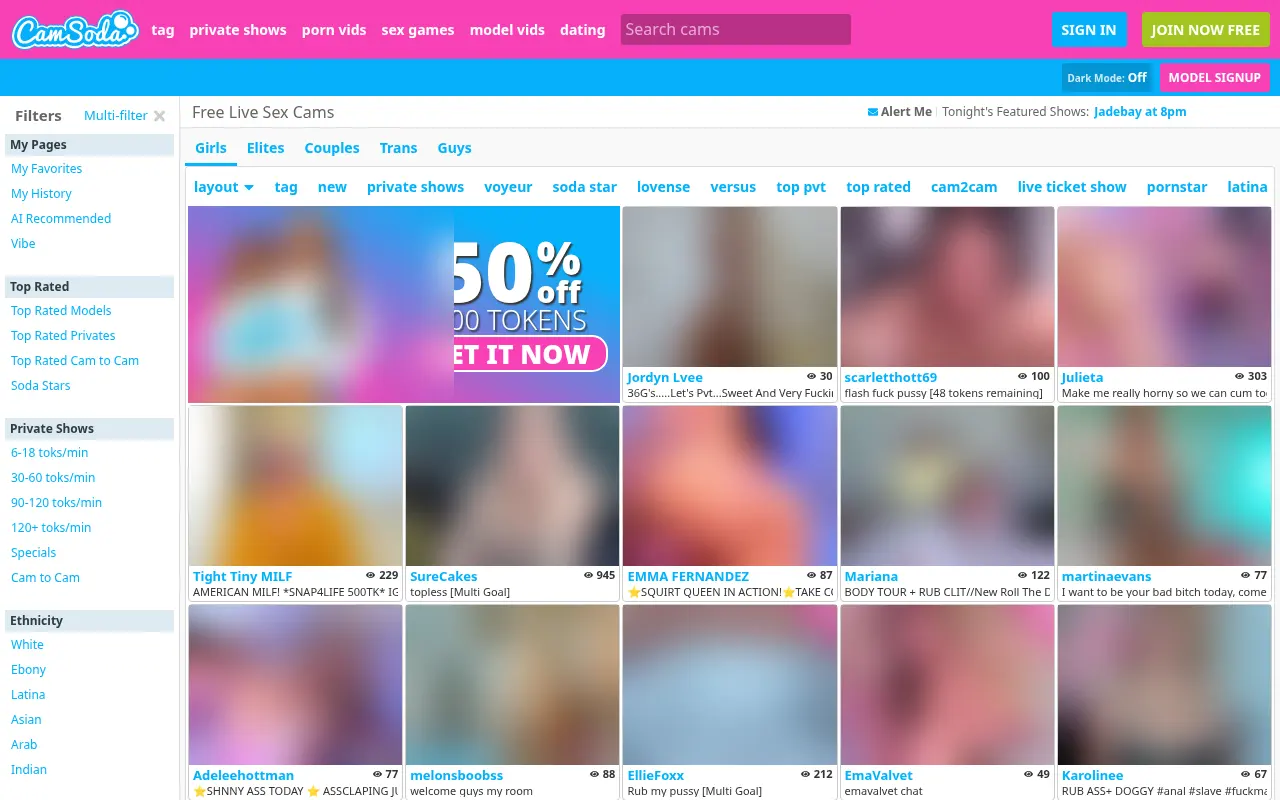Click the Jadebay at 8pm link

click(x=1140, y=112)
